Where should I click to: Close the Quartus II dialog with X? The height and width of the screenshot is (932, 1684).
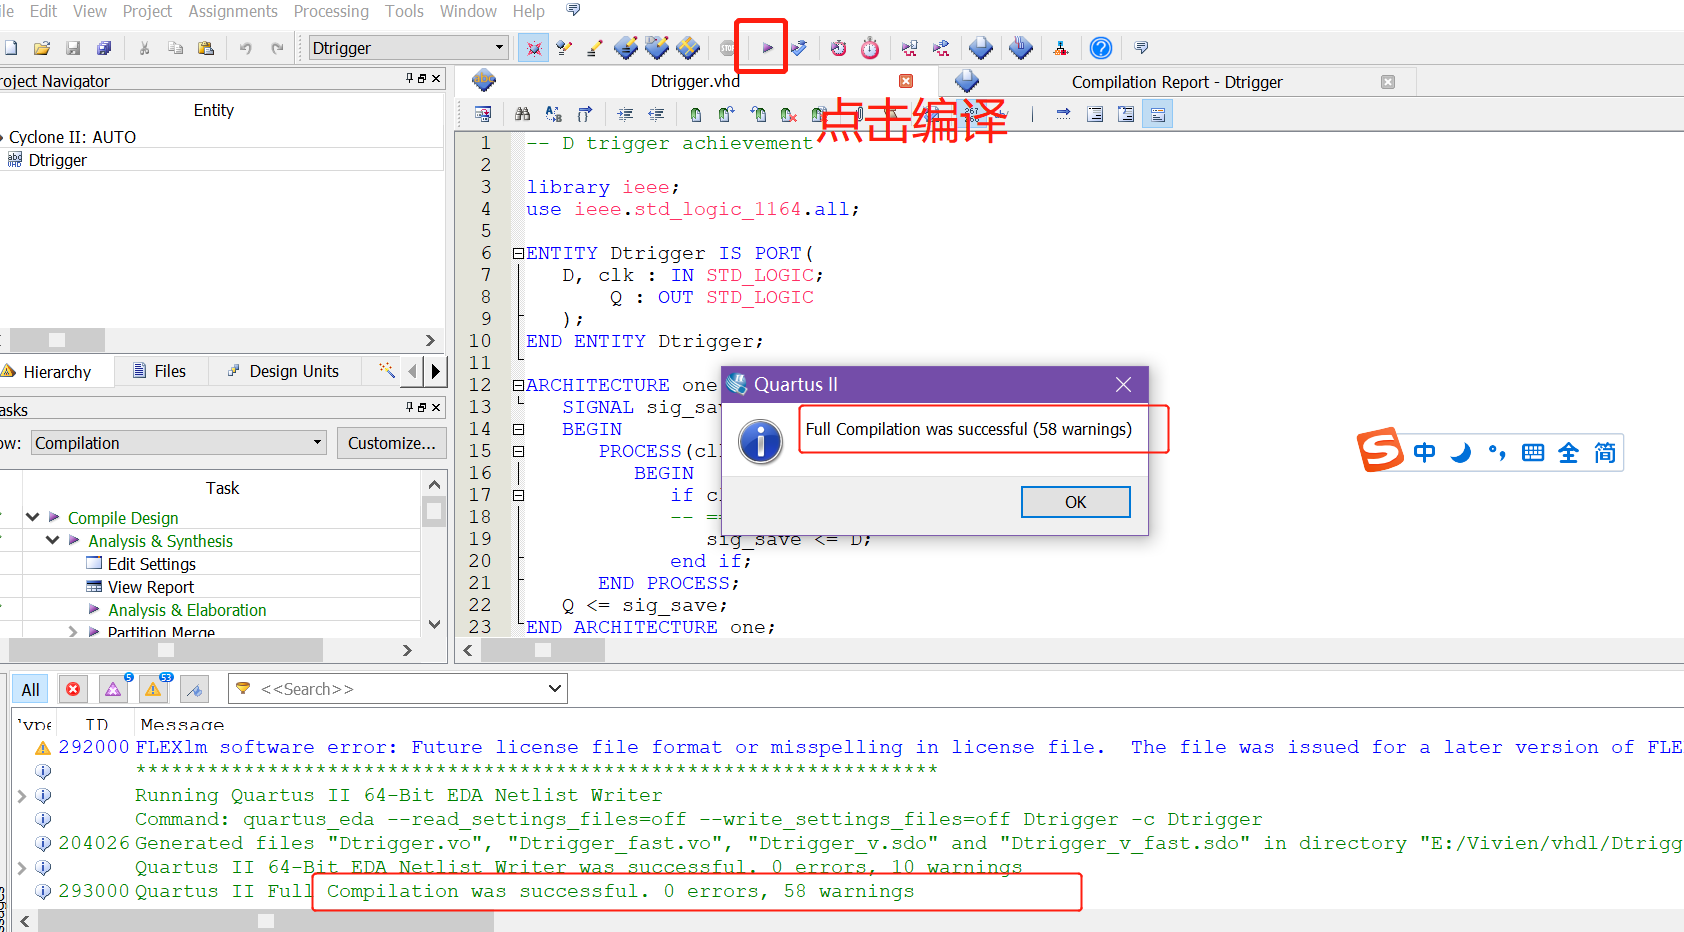tap(1123, 385)
